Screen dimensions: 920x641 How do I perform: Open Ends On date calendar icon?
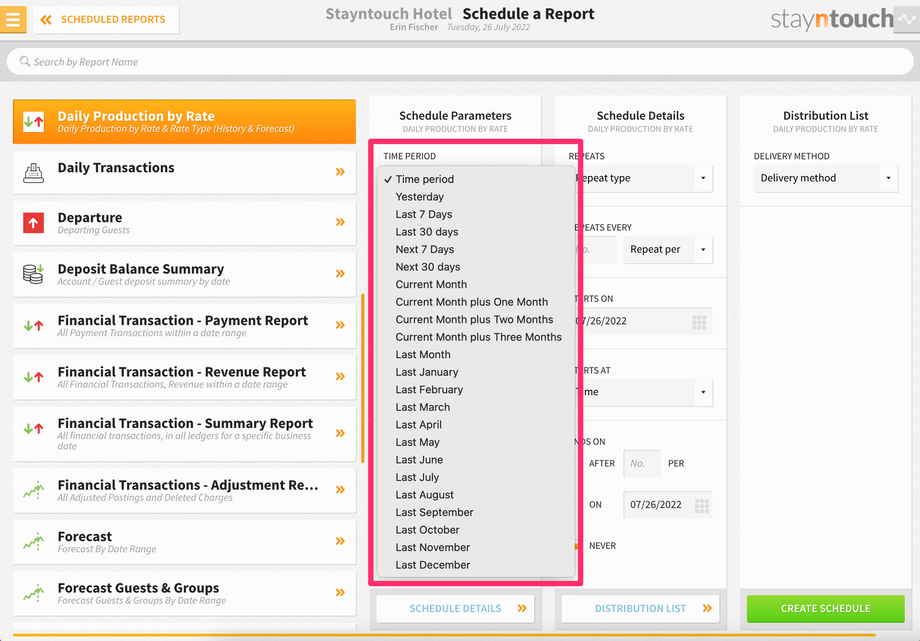702,505
